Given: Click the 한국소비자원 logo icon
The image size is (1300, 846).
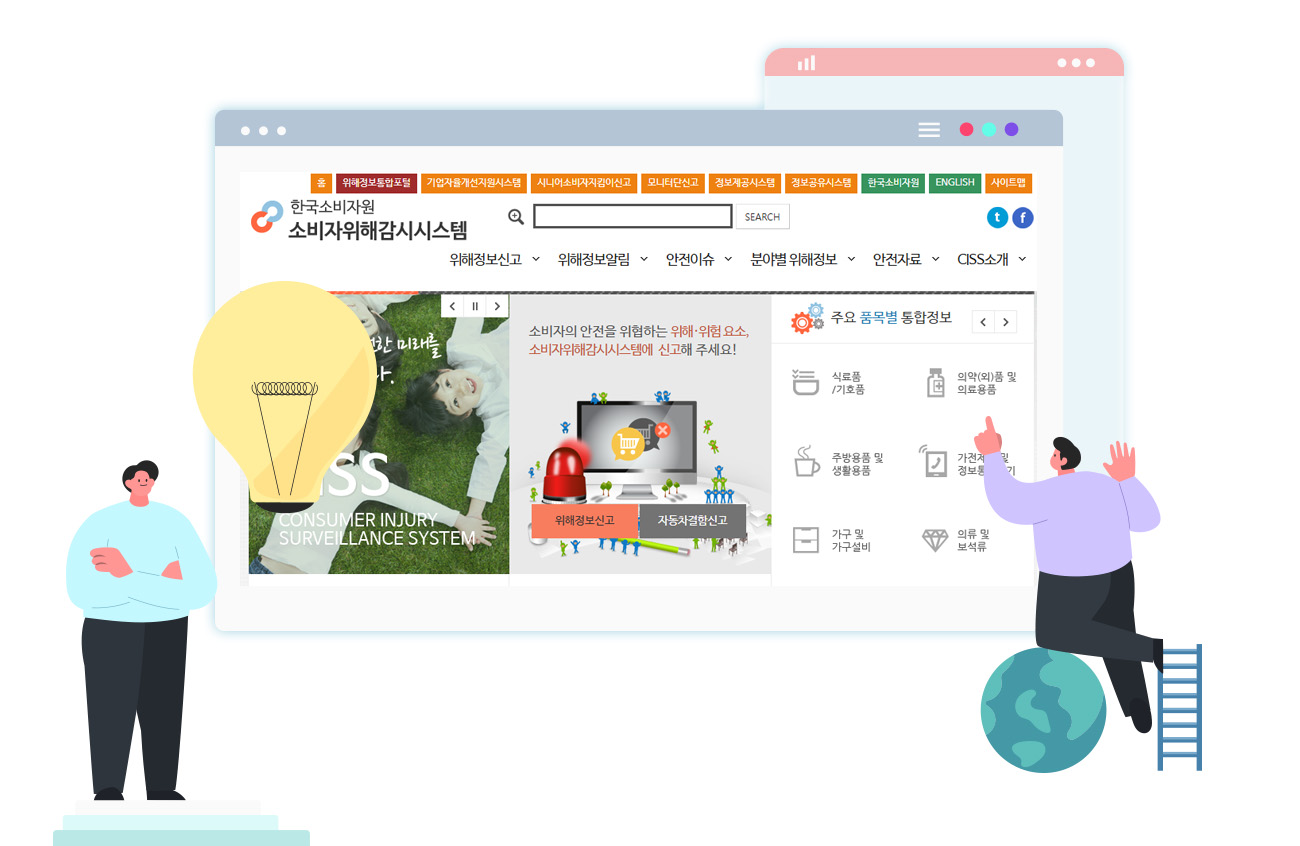Looking at the screenshot, I should 267,218.
